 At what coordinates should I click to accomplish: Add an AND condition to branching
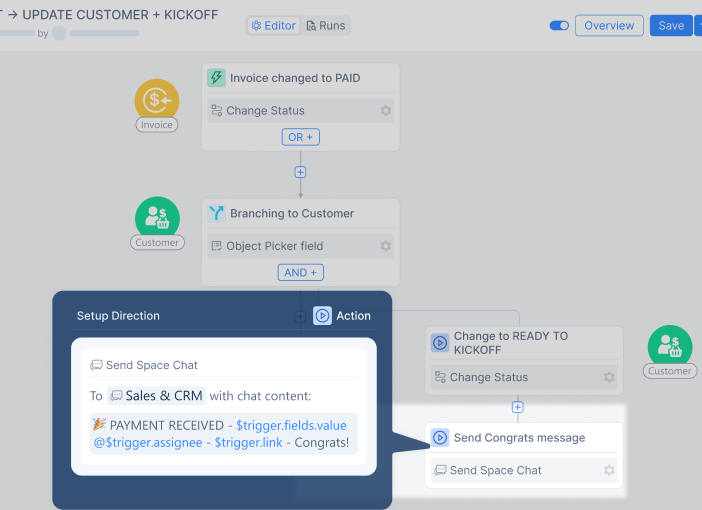300,272
